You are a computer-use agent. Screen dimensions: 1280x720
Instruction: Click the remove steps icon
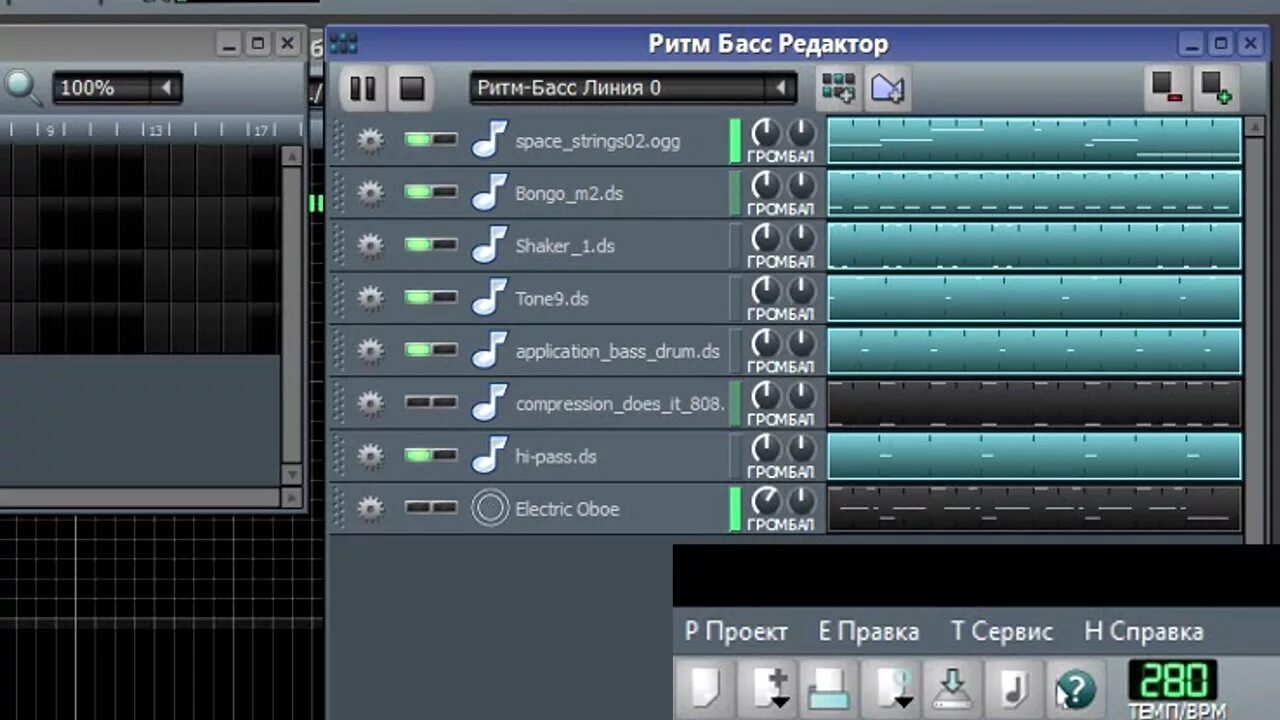coord(1166,88)
